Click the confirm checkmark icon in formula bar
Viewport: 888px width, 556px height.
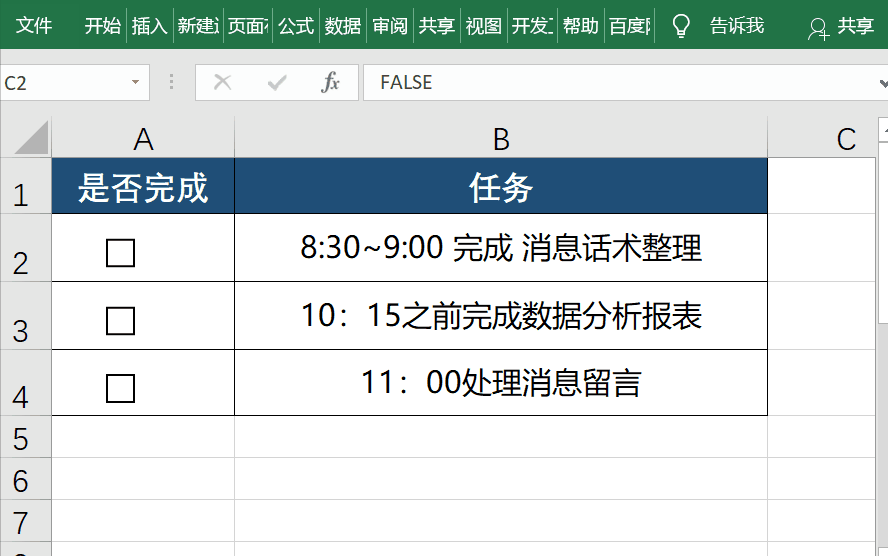(276, 83)
